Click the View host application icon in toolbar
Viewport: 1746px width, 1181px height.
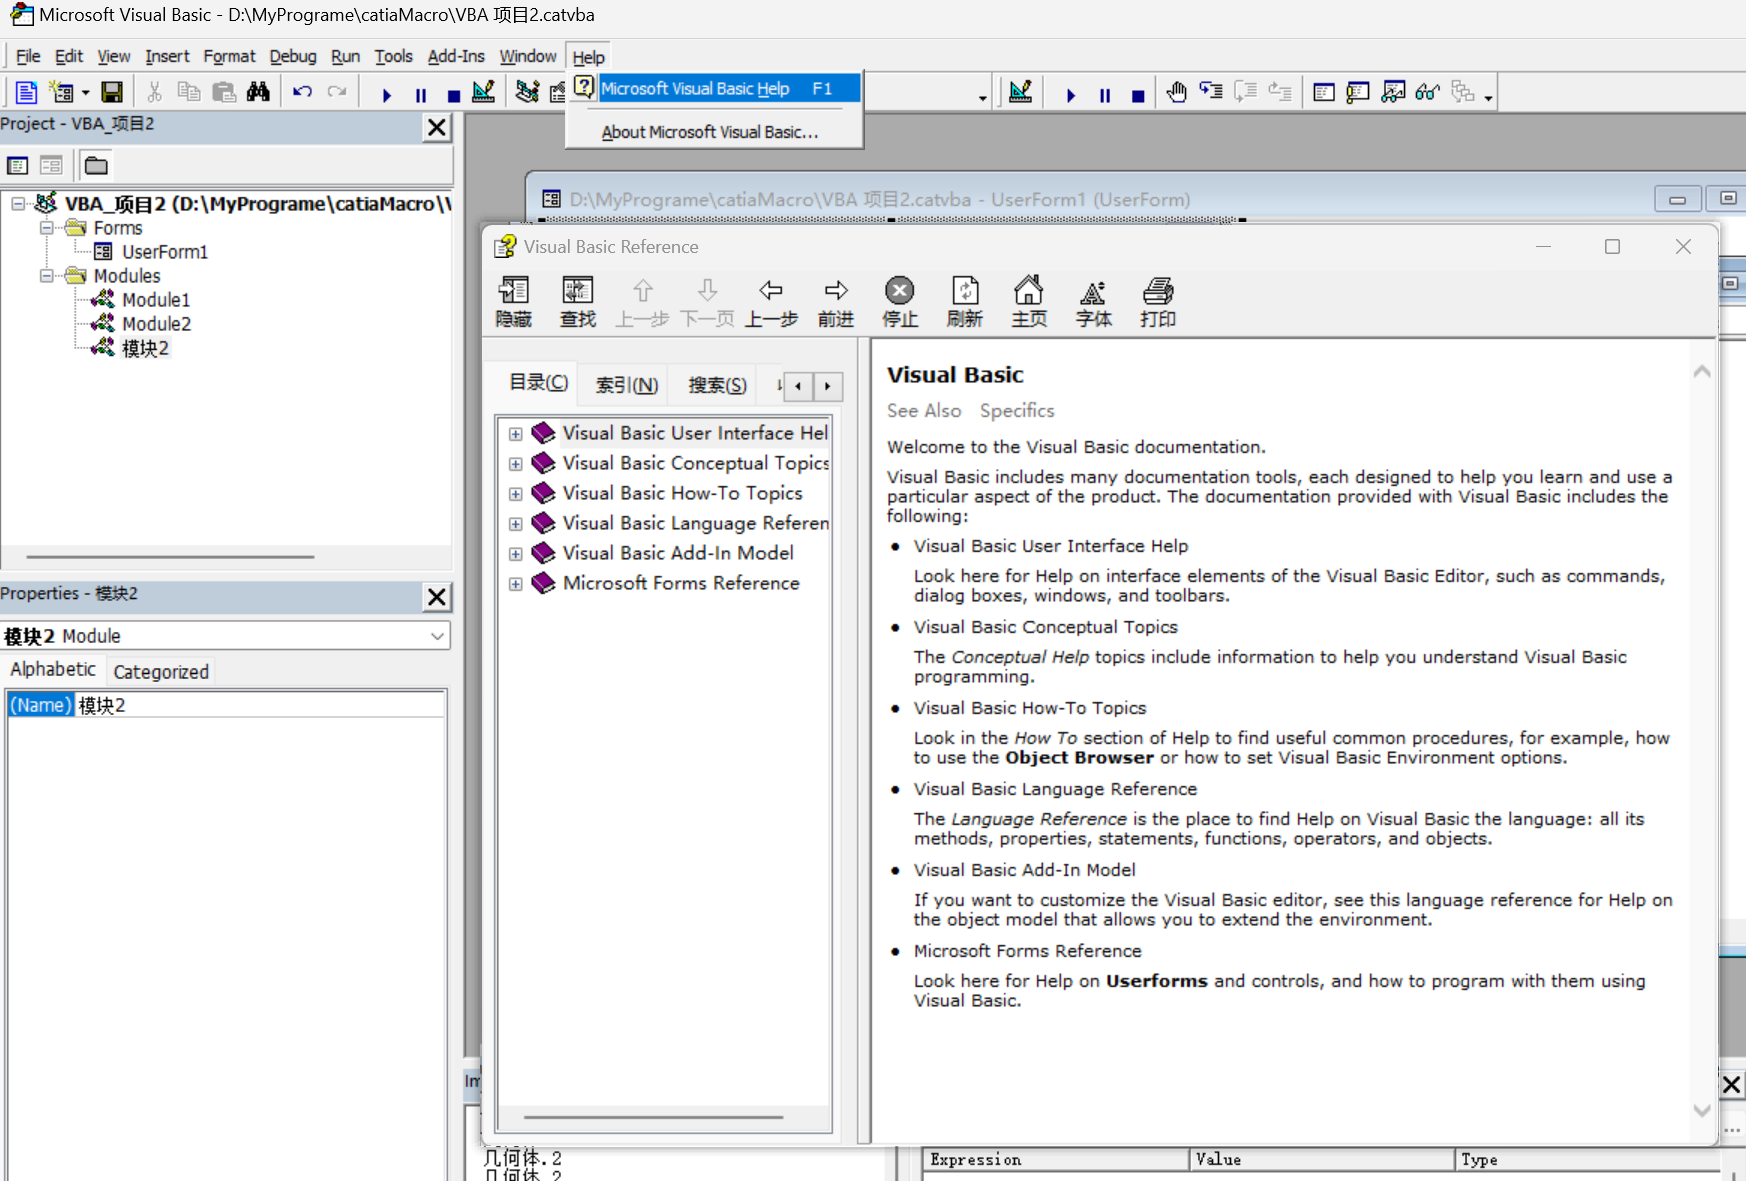[26, 93]
